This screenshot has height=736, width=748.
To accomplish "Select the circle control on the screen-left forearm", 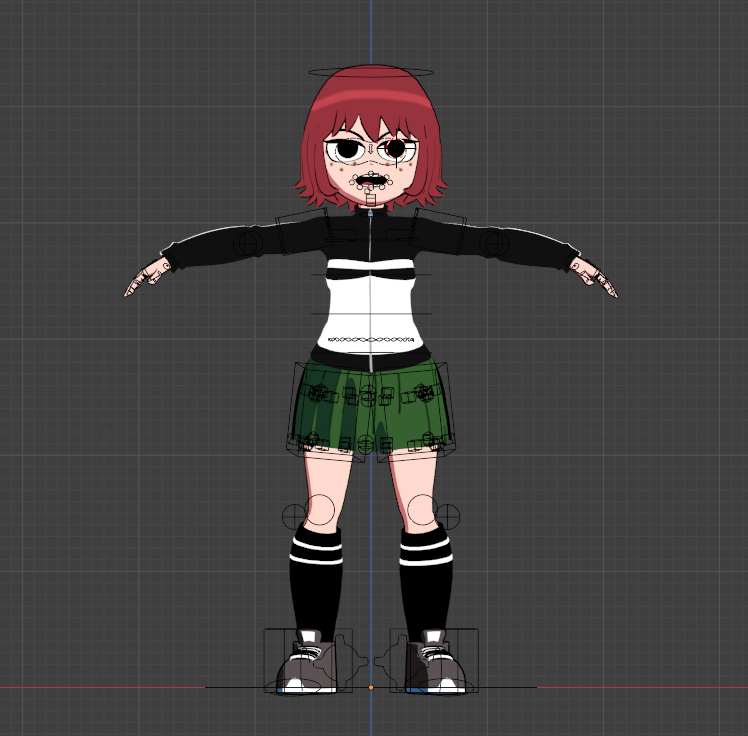I will click(x=247, y=243).
